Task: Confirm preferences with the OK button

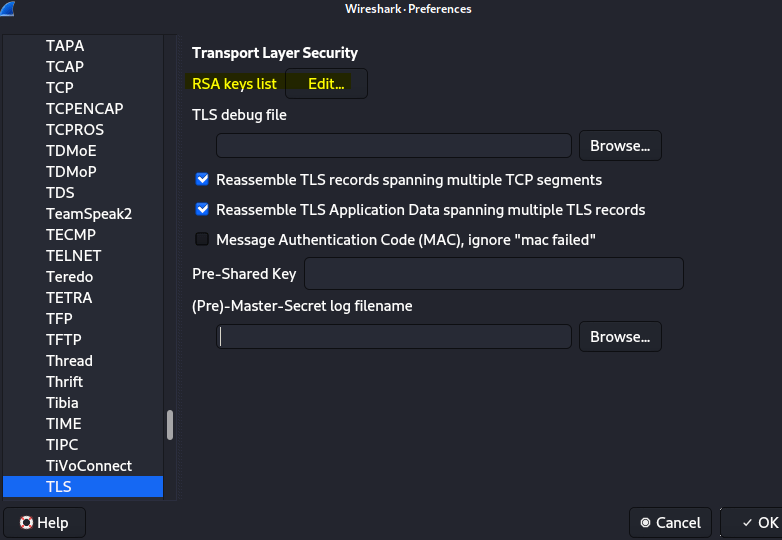Action: coord(751,523)
